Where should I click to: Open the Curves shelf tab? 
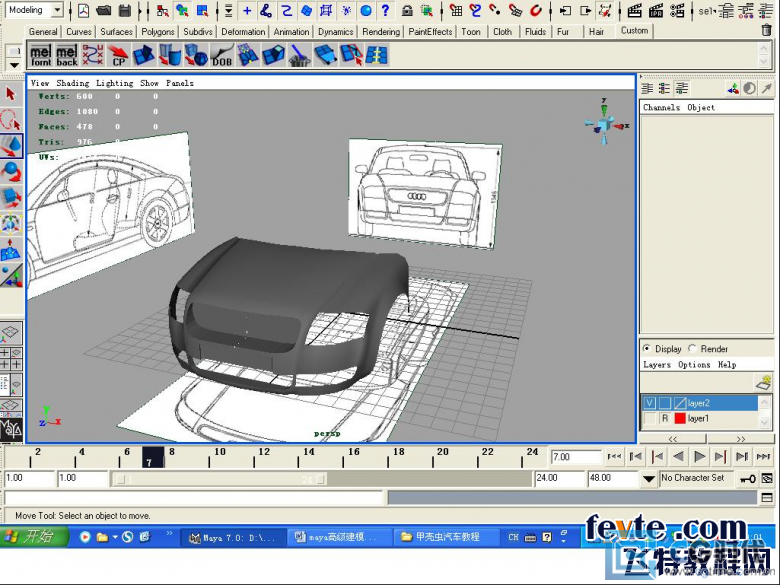(x=79, y=32)
